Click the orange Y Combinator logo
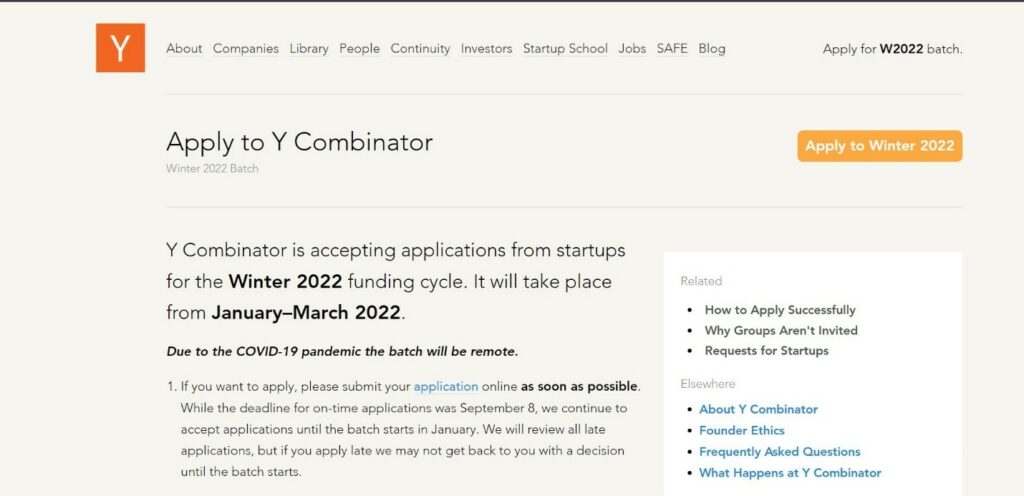This screenshot has width=1024, height=496. click(120, 48)
